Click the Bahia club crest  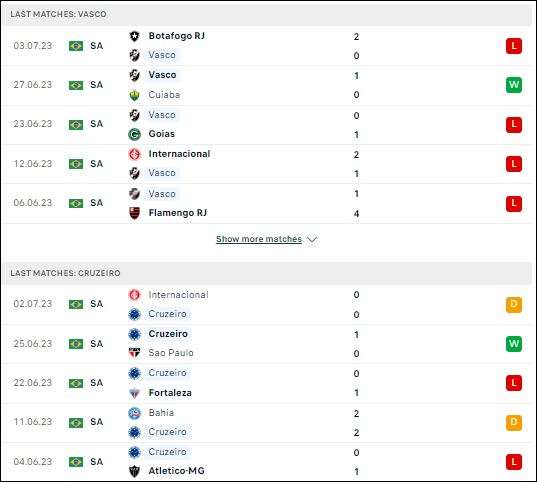coord(134,413)
